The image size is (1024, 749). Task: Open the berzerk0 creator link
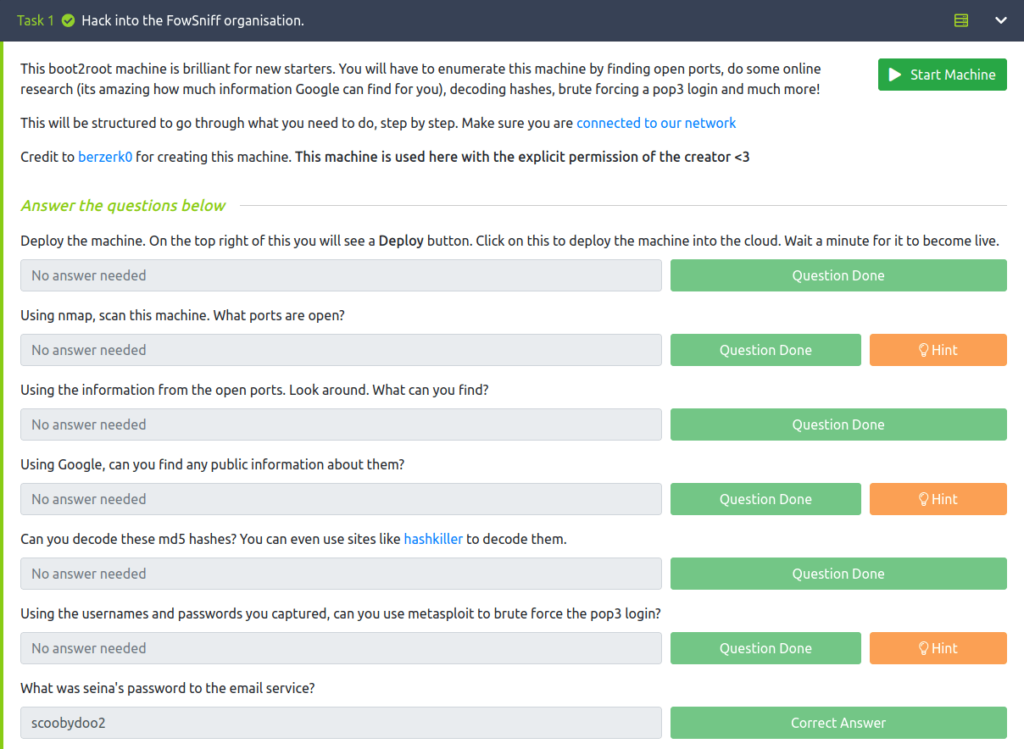(105, 157)
